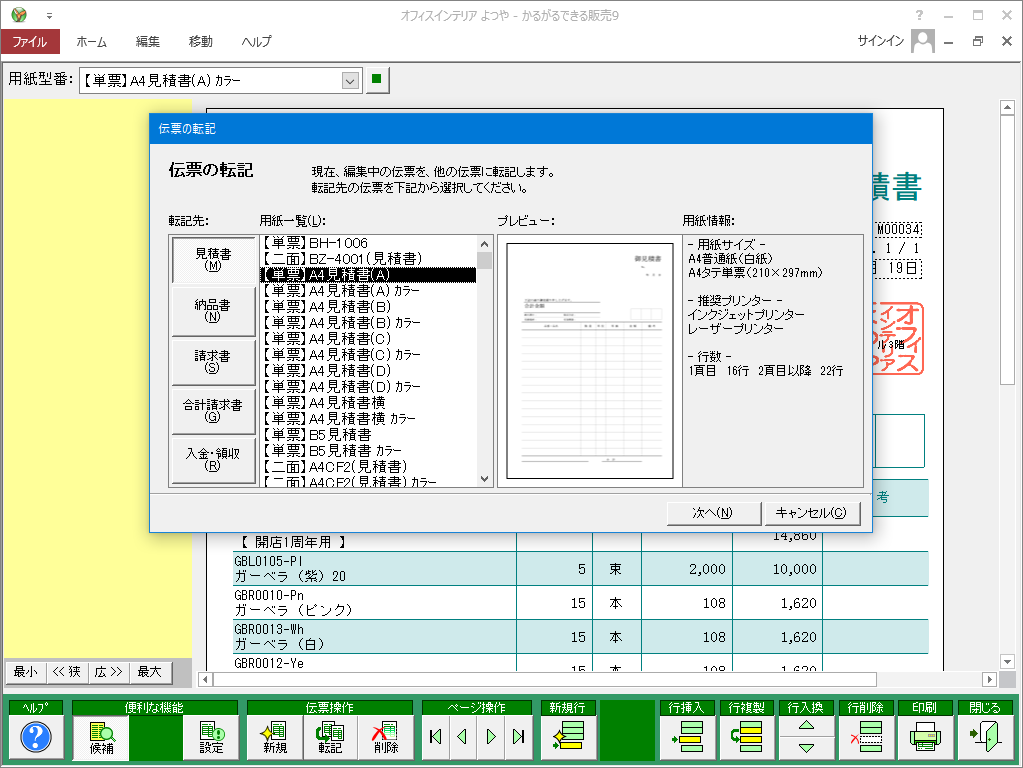
Task: Click the GBL0105-PI ガーベラ(紫) item cell
Action: point(374,569)
